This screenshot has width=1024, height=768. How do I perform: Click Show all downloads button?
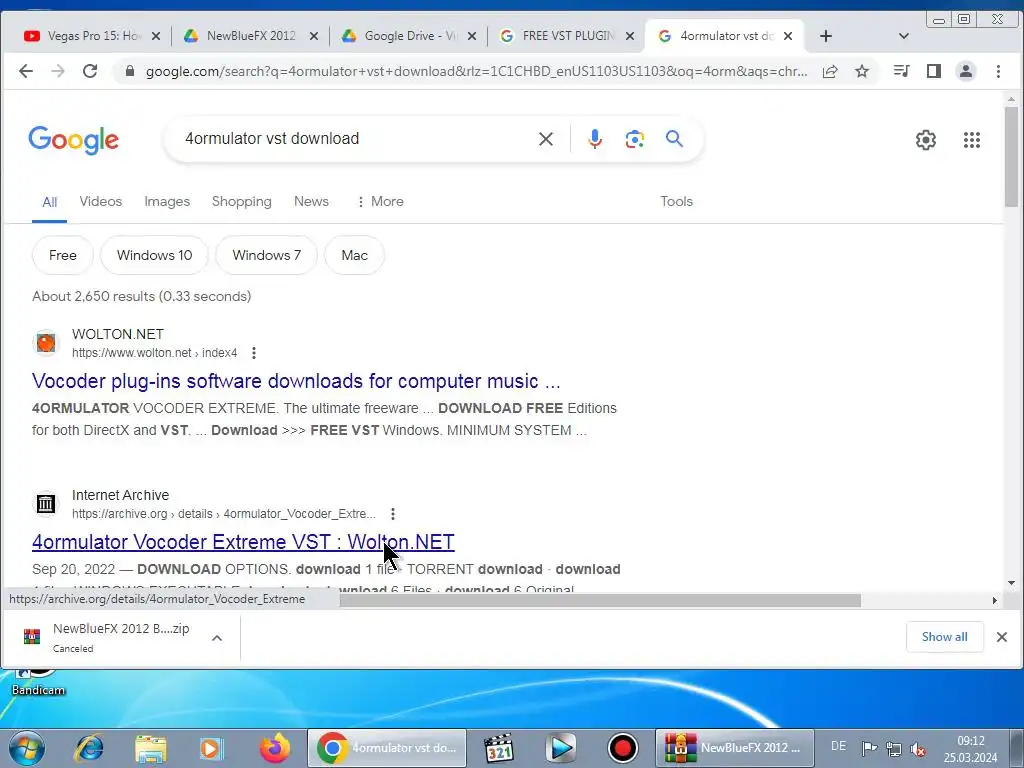click(x=944, y=637)
